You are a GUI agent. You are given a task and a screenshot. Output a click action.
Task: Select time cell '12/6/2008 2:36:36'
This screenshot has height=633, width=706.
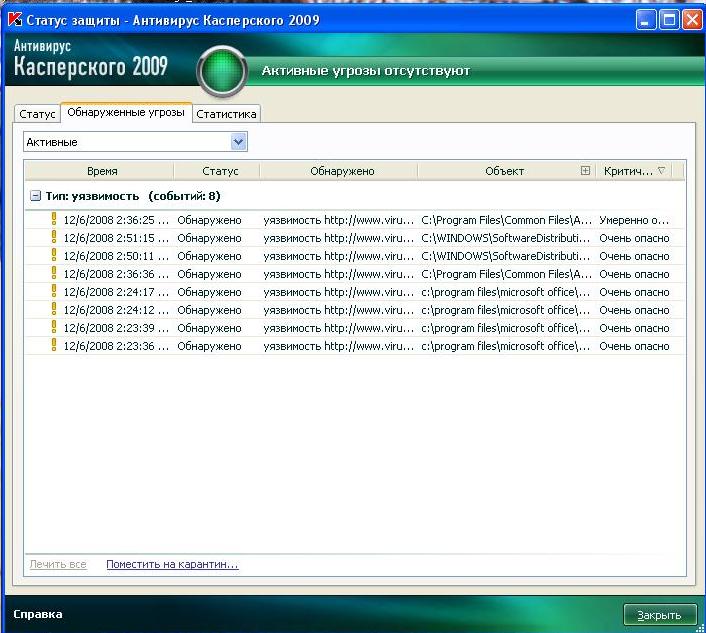pyautogui.click(x=116, y=274)
